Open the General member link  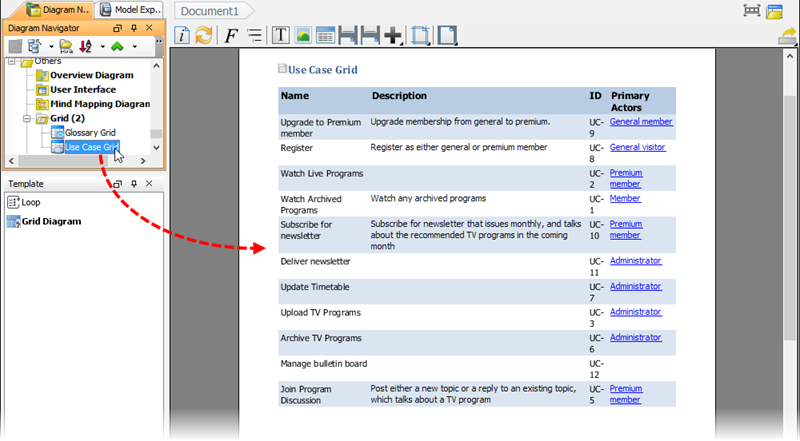click(x=641, y=121)
